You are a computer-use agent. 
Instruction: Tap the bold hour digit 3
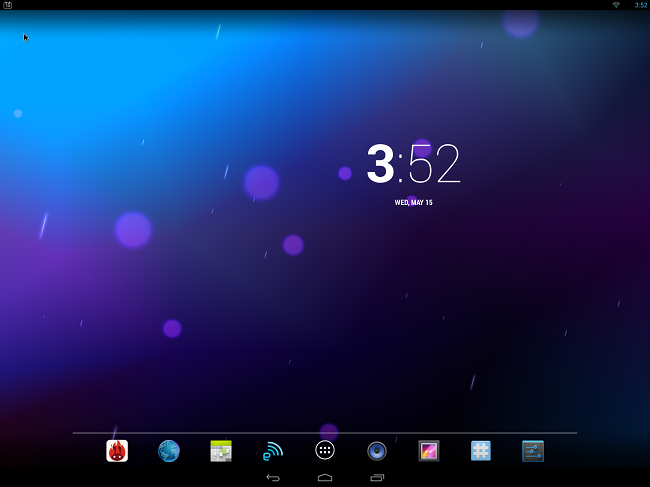380,164
